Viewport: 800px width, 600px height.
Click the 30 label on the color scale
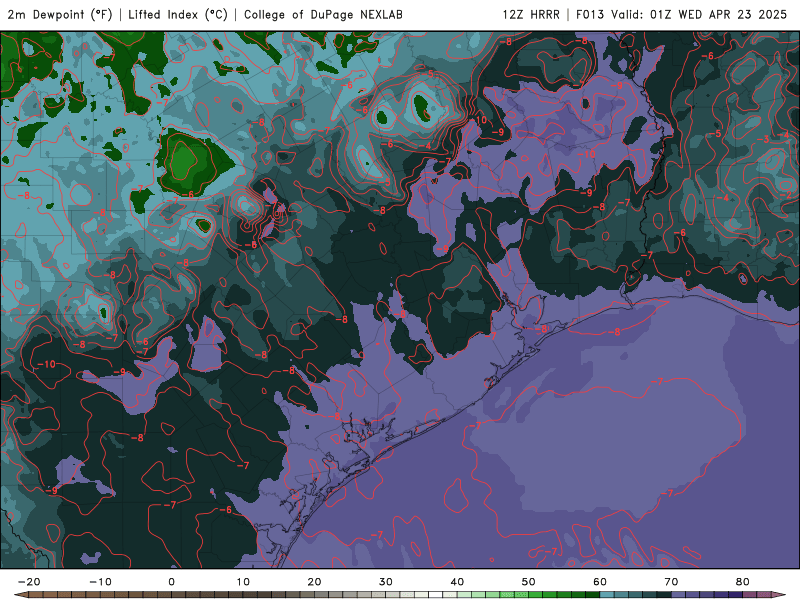386,582
